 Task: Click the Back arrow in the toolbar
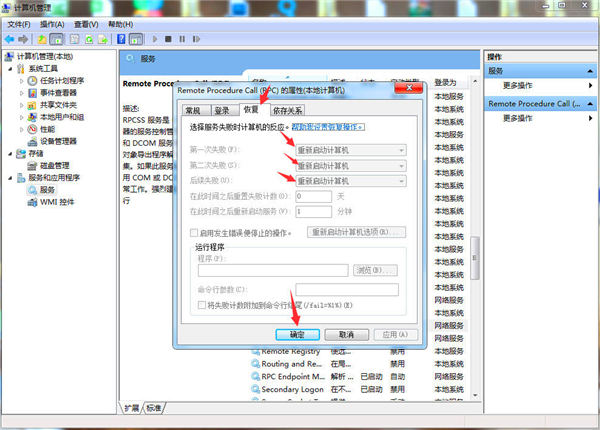coord(11,39)
